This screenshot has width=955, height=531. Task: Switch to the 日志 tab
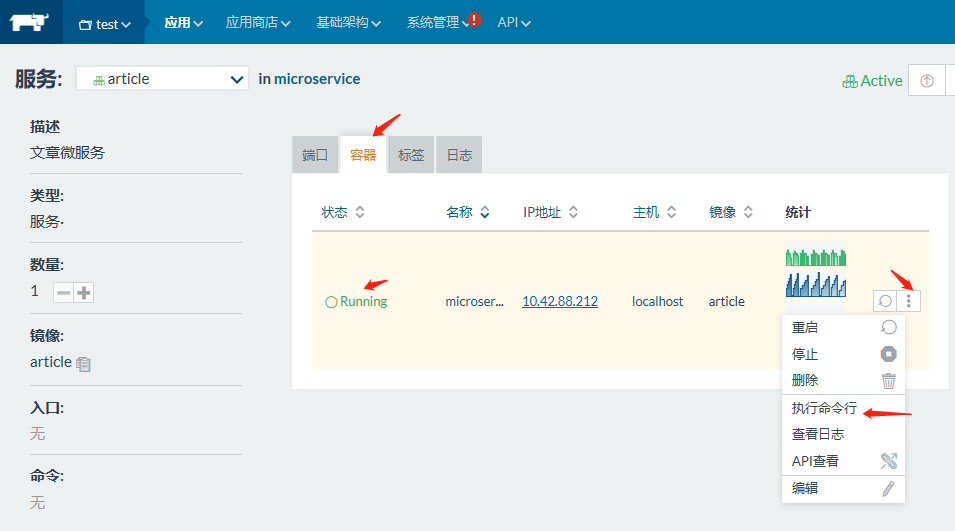coord(459,155)
